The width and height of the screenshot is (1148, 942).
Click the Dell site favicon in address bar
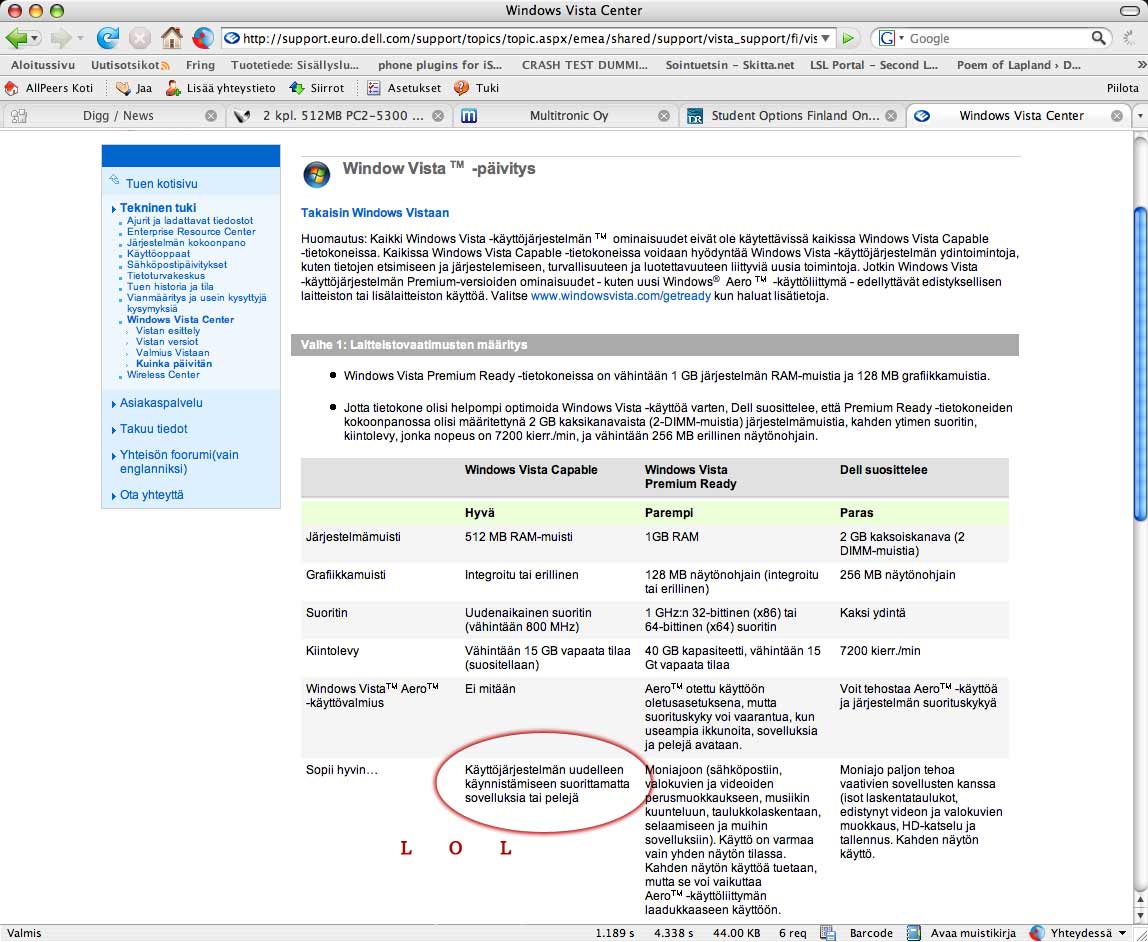tap(232, 38)
